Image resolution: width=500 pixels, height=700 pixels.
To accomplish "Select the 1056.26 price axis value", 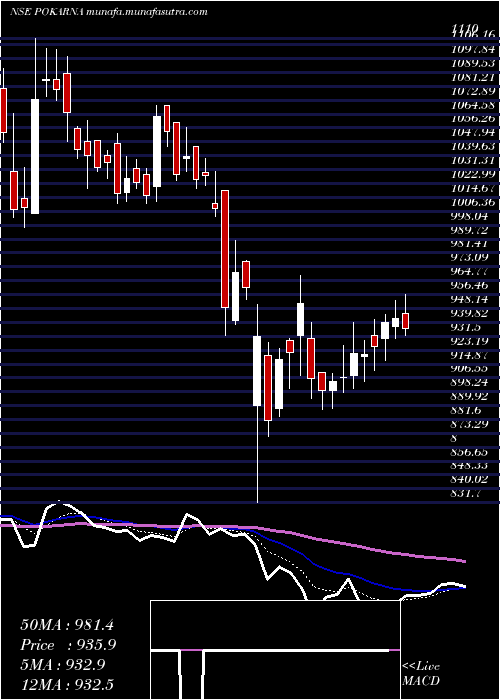I will [474, 119].
